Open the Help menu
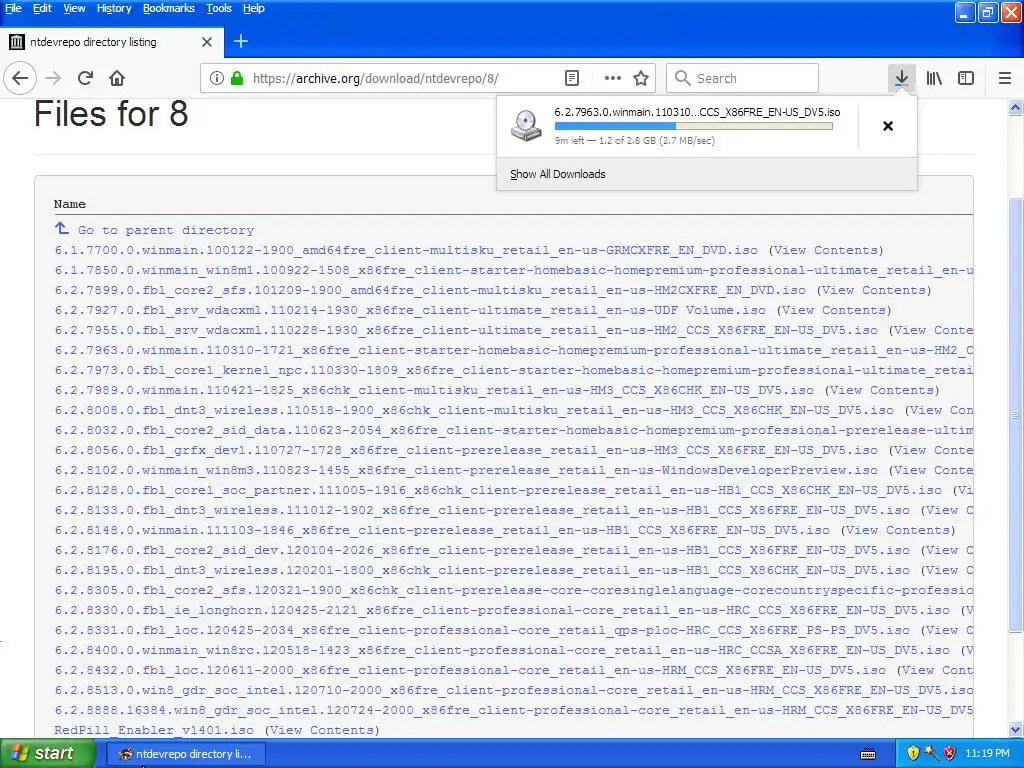The width and height of the screenshot is (1024, 768). 253,8
